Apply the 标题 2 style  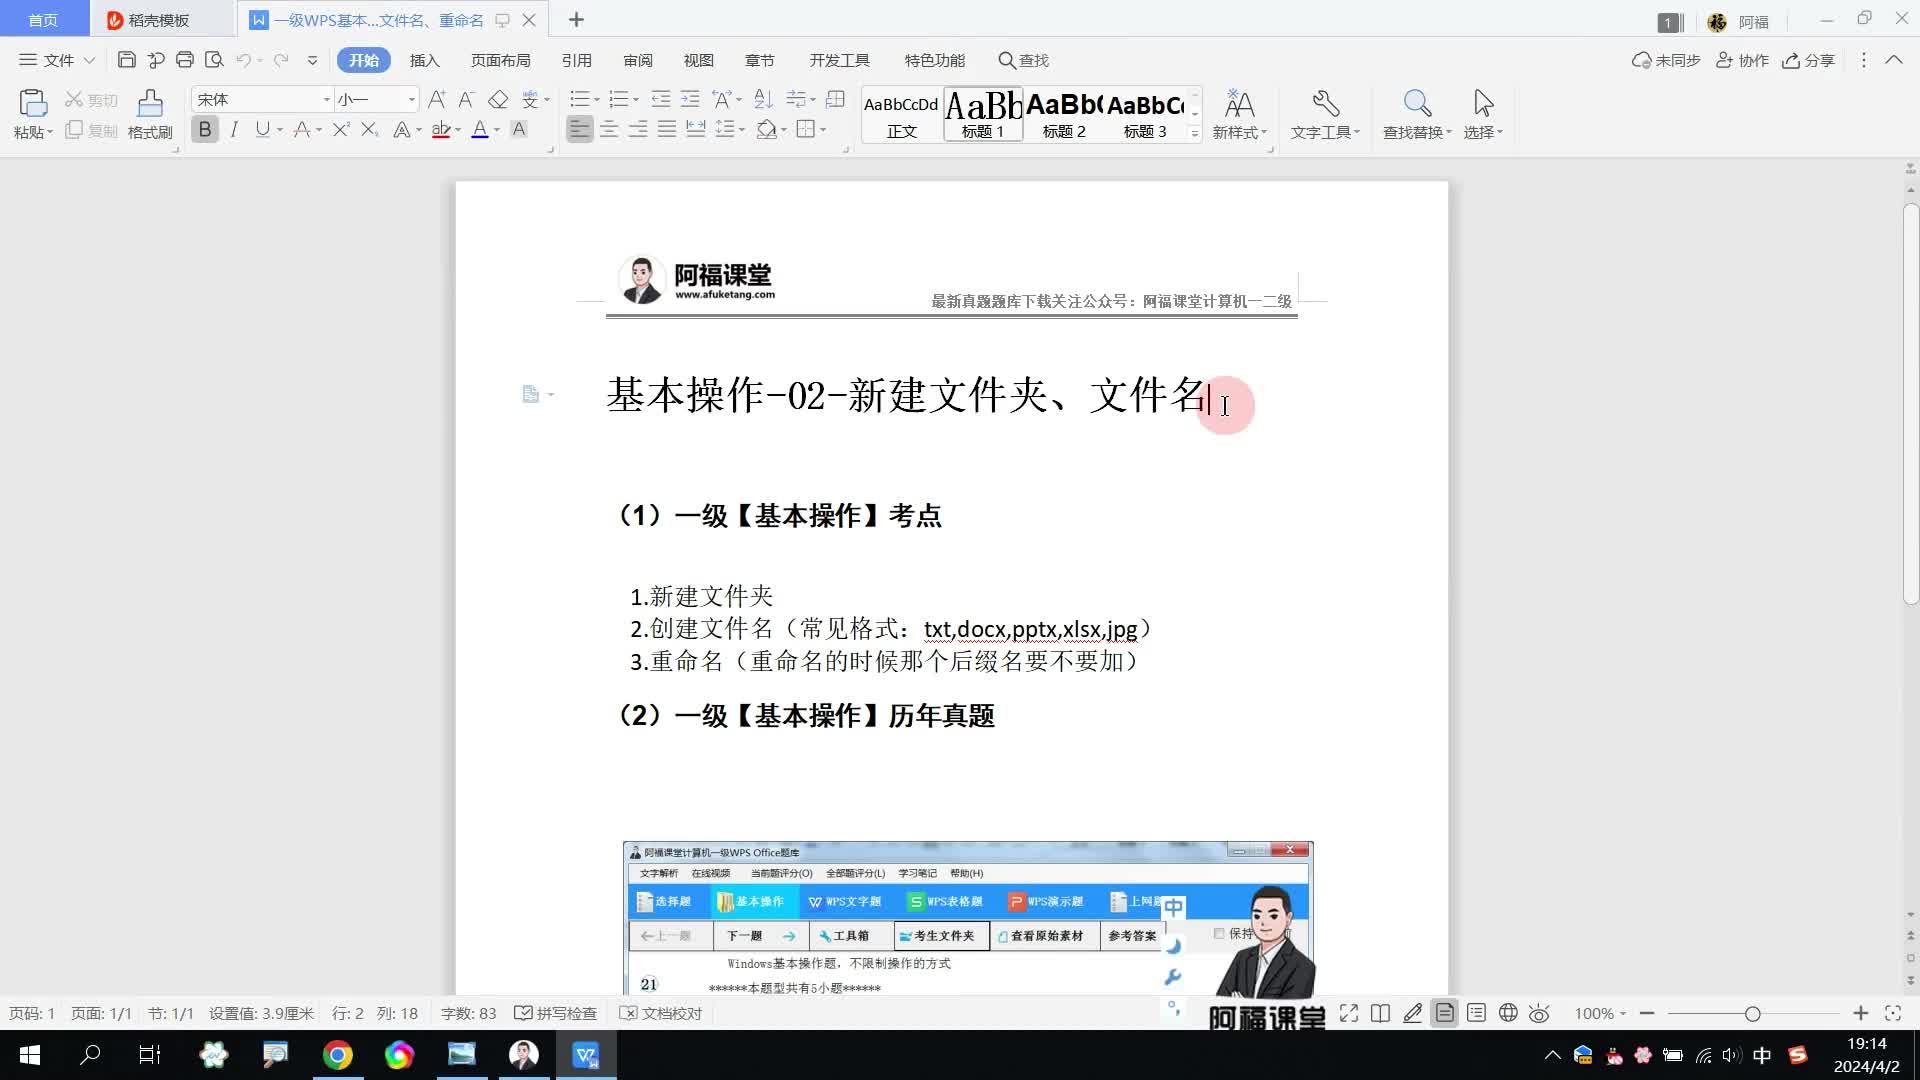click(1064, 114)
